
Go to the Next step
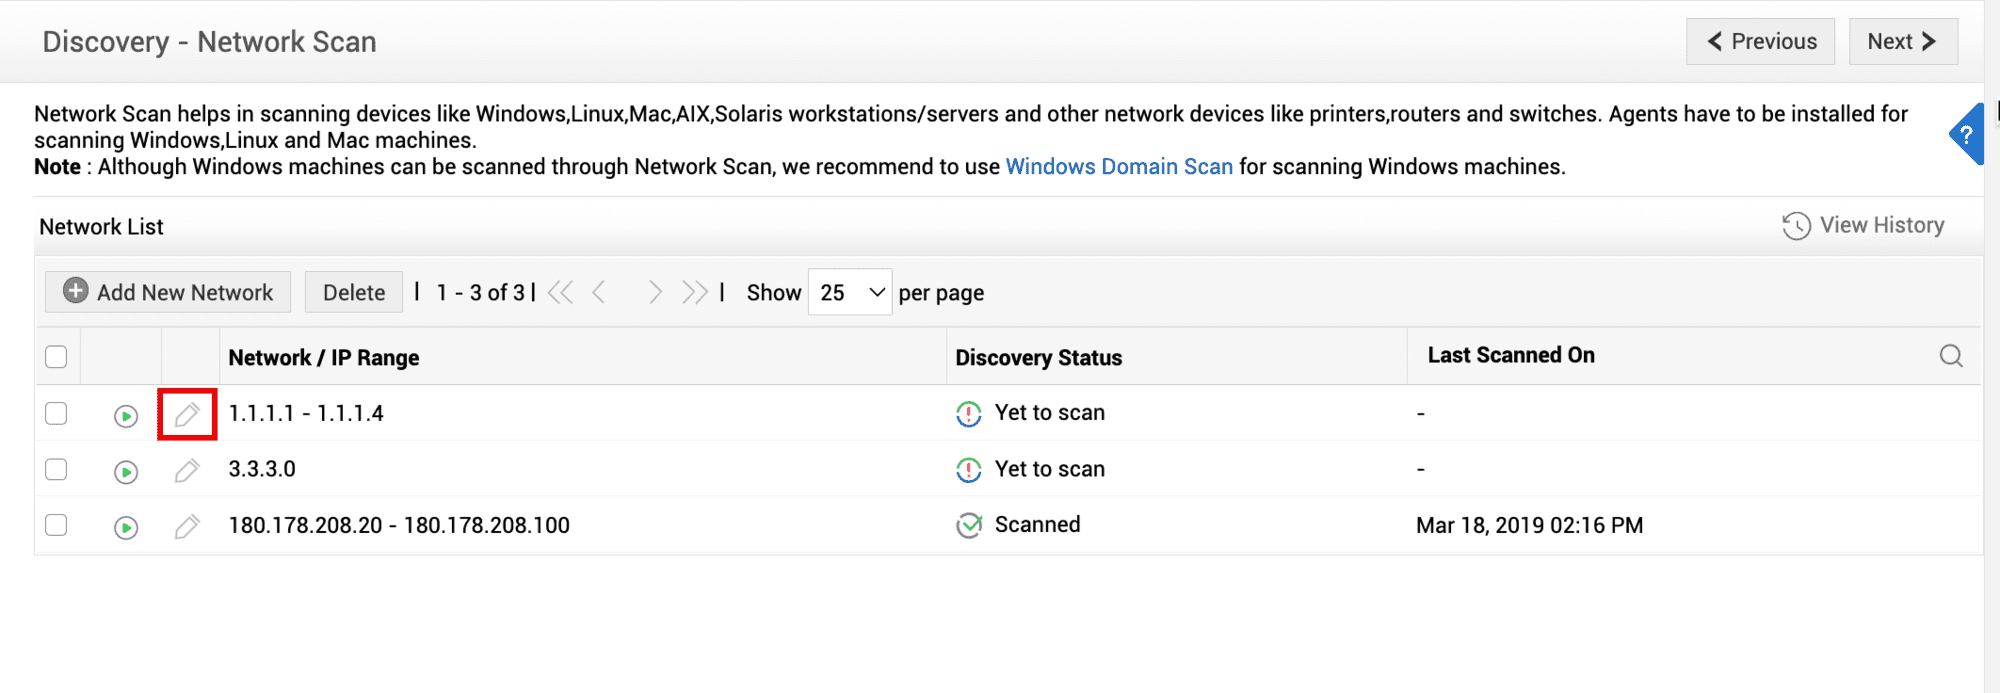[x=1902, y=42]
